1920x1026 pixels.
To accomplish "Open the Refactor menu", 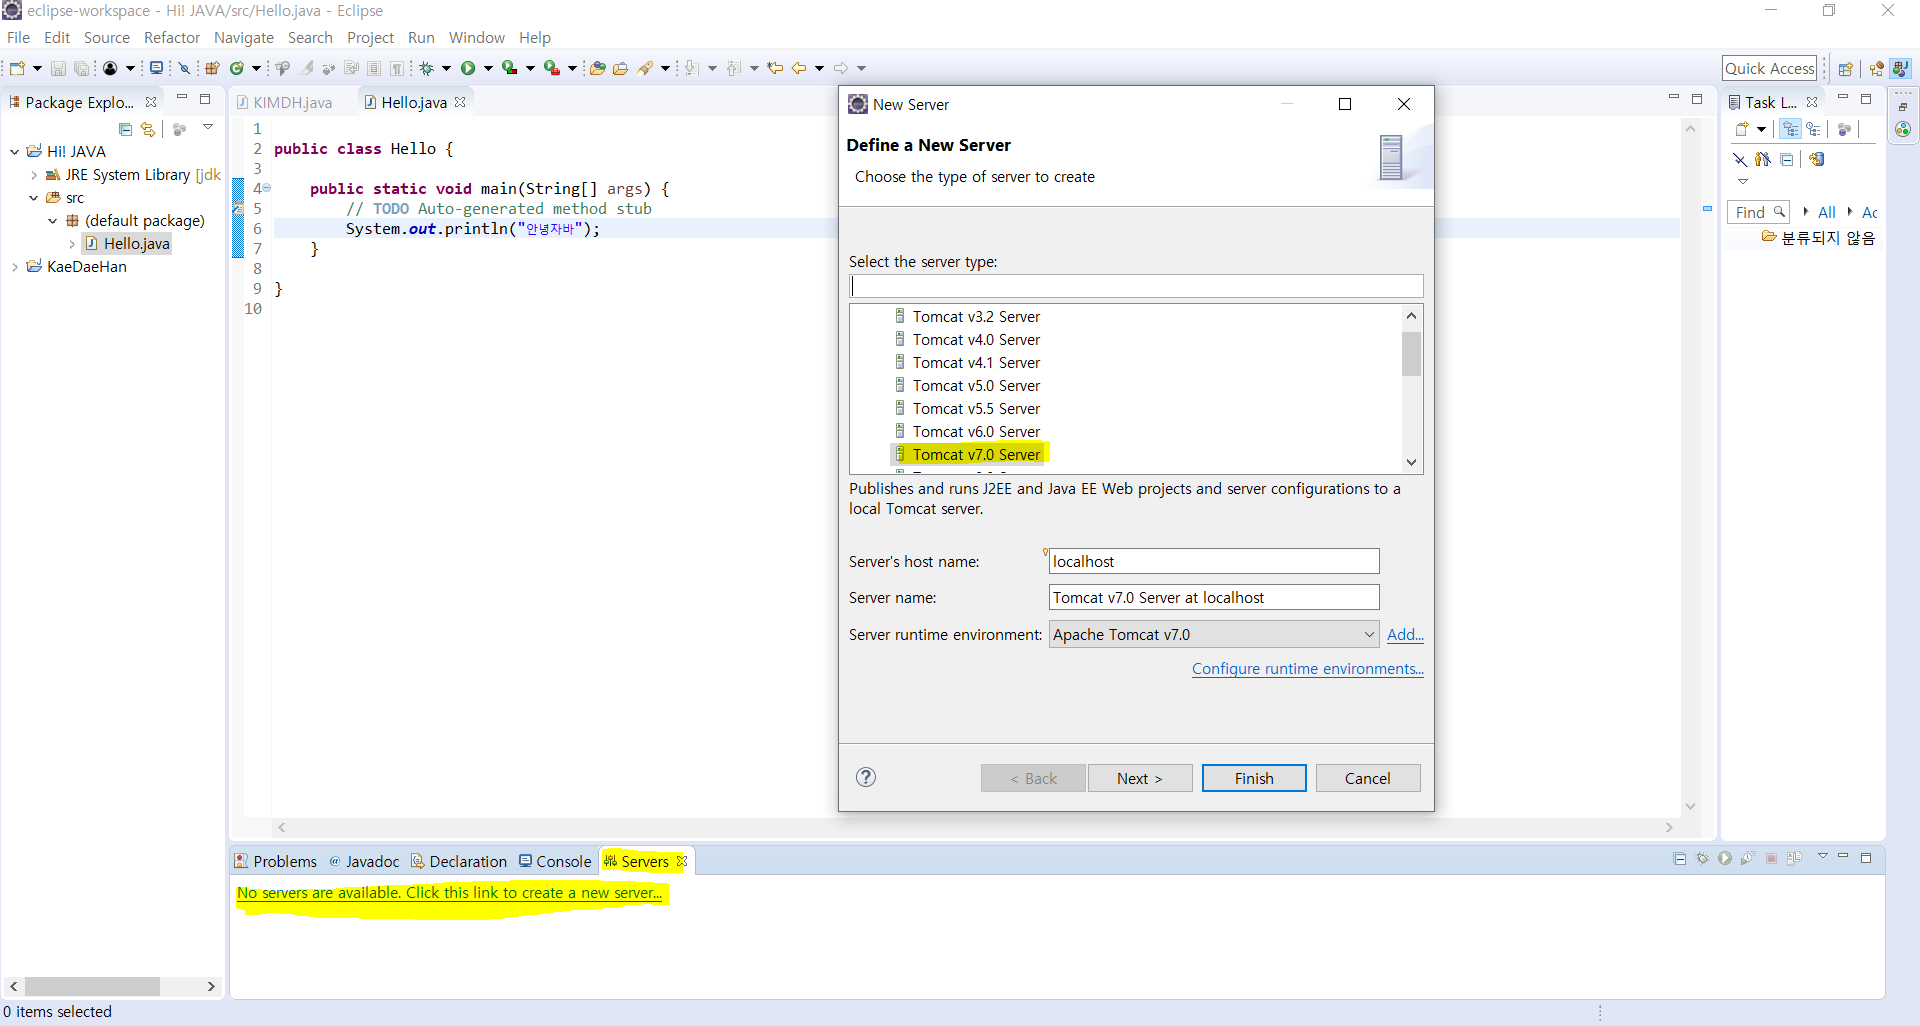I will coord(172,37).
